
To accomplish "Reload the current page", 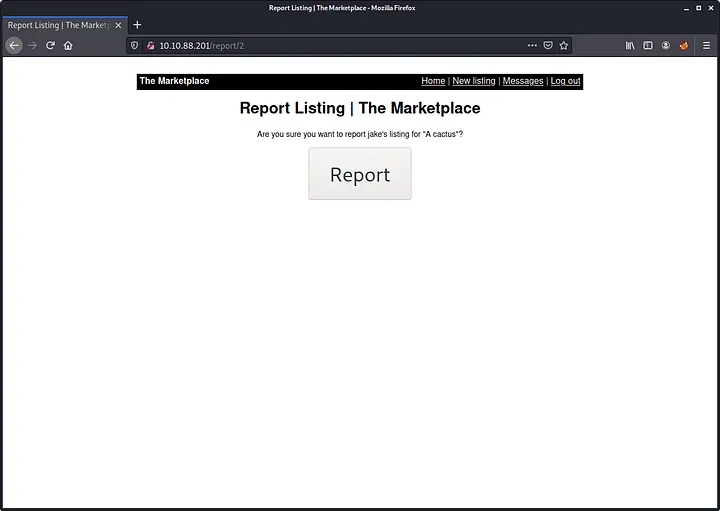I will (50, 45).
